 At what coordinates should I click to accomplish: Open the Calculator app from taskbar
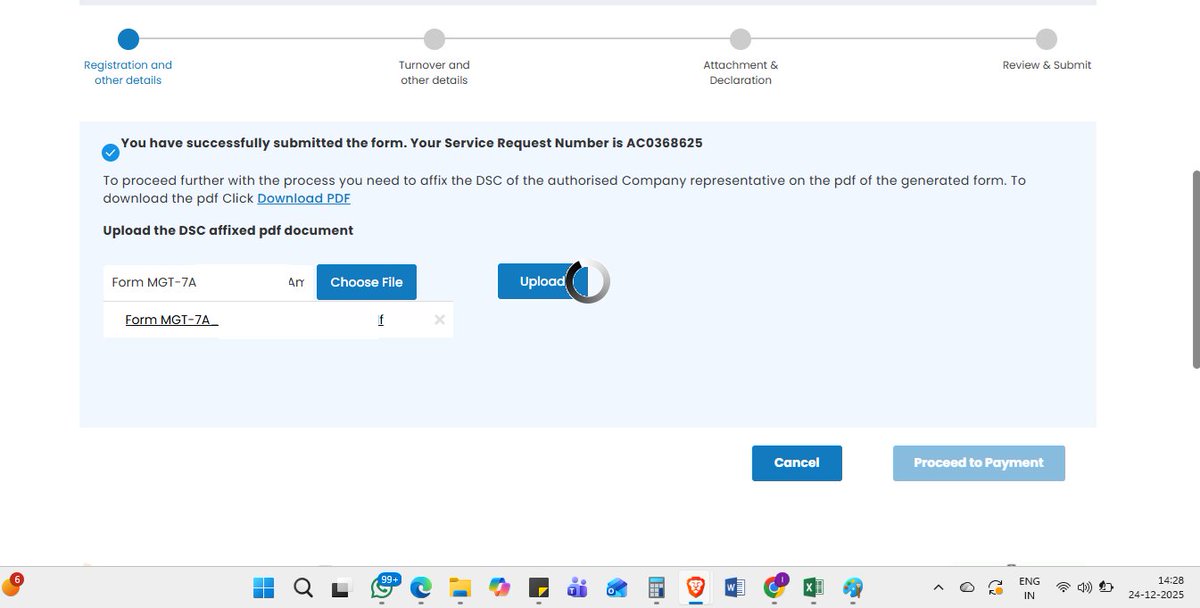pos(656,588)
